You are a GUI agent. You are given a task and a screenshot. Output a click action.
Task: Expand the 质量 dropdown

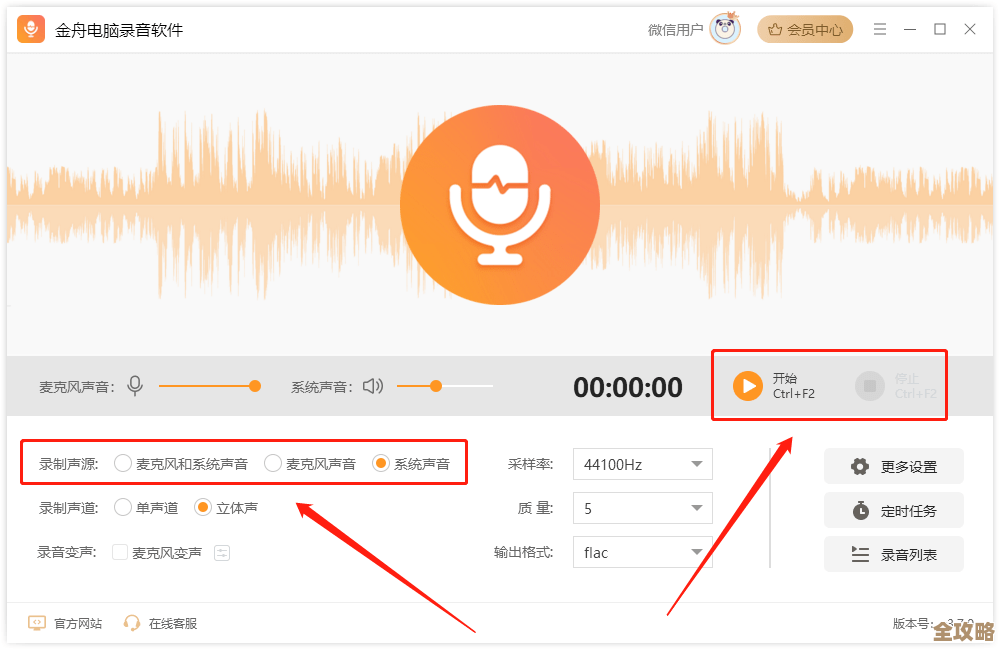point(641,508)
